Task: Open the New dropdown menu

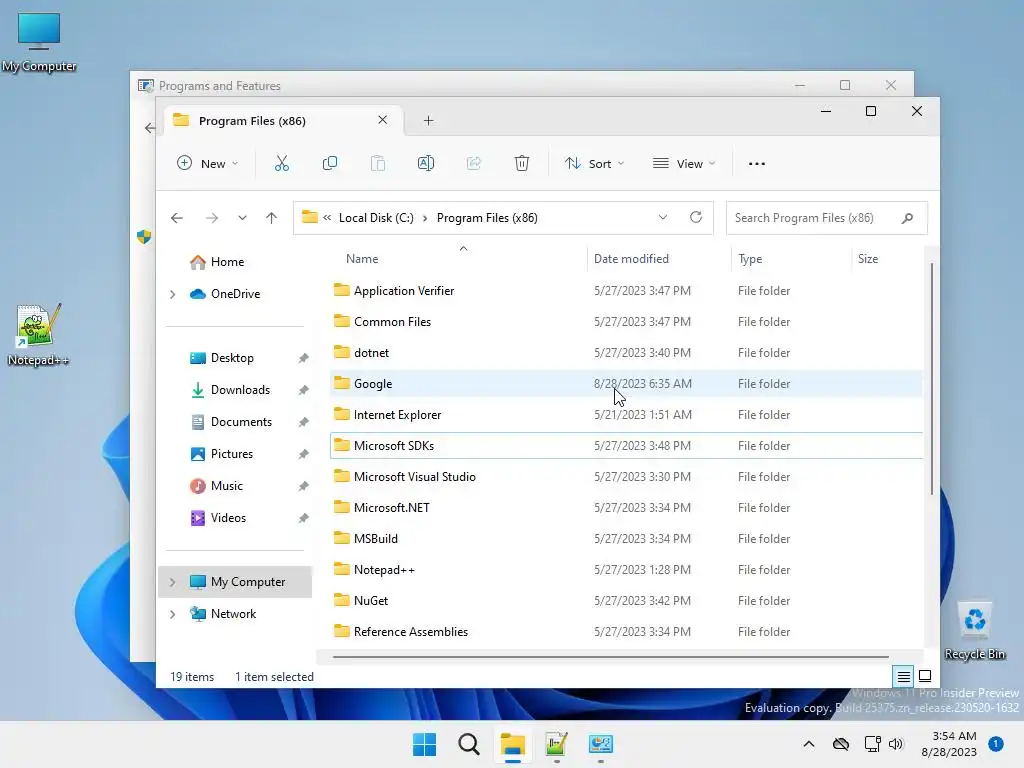Action: 208,163
